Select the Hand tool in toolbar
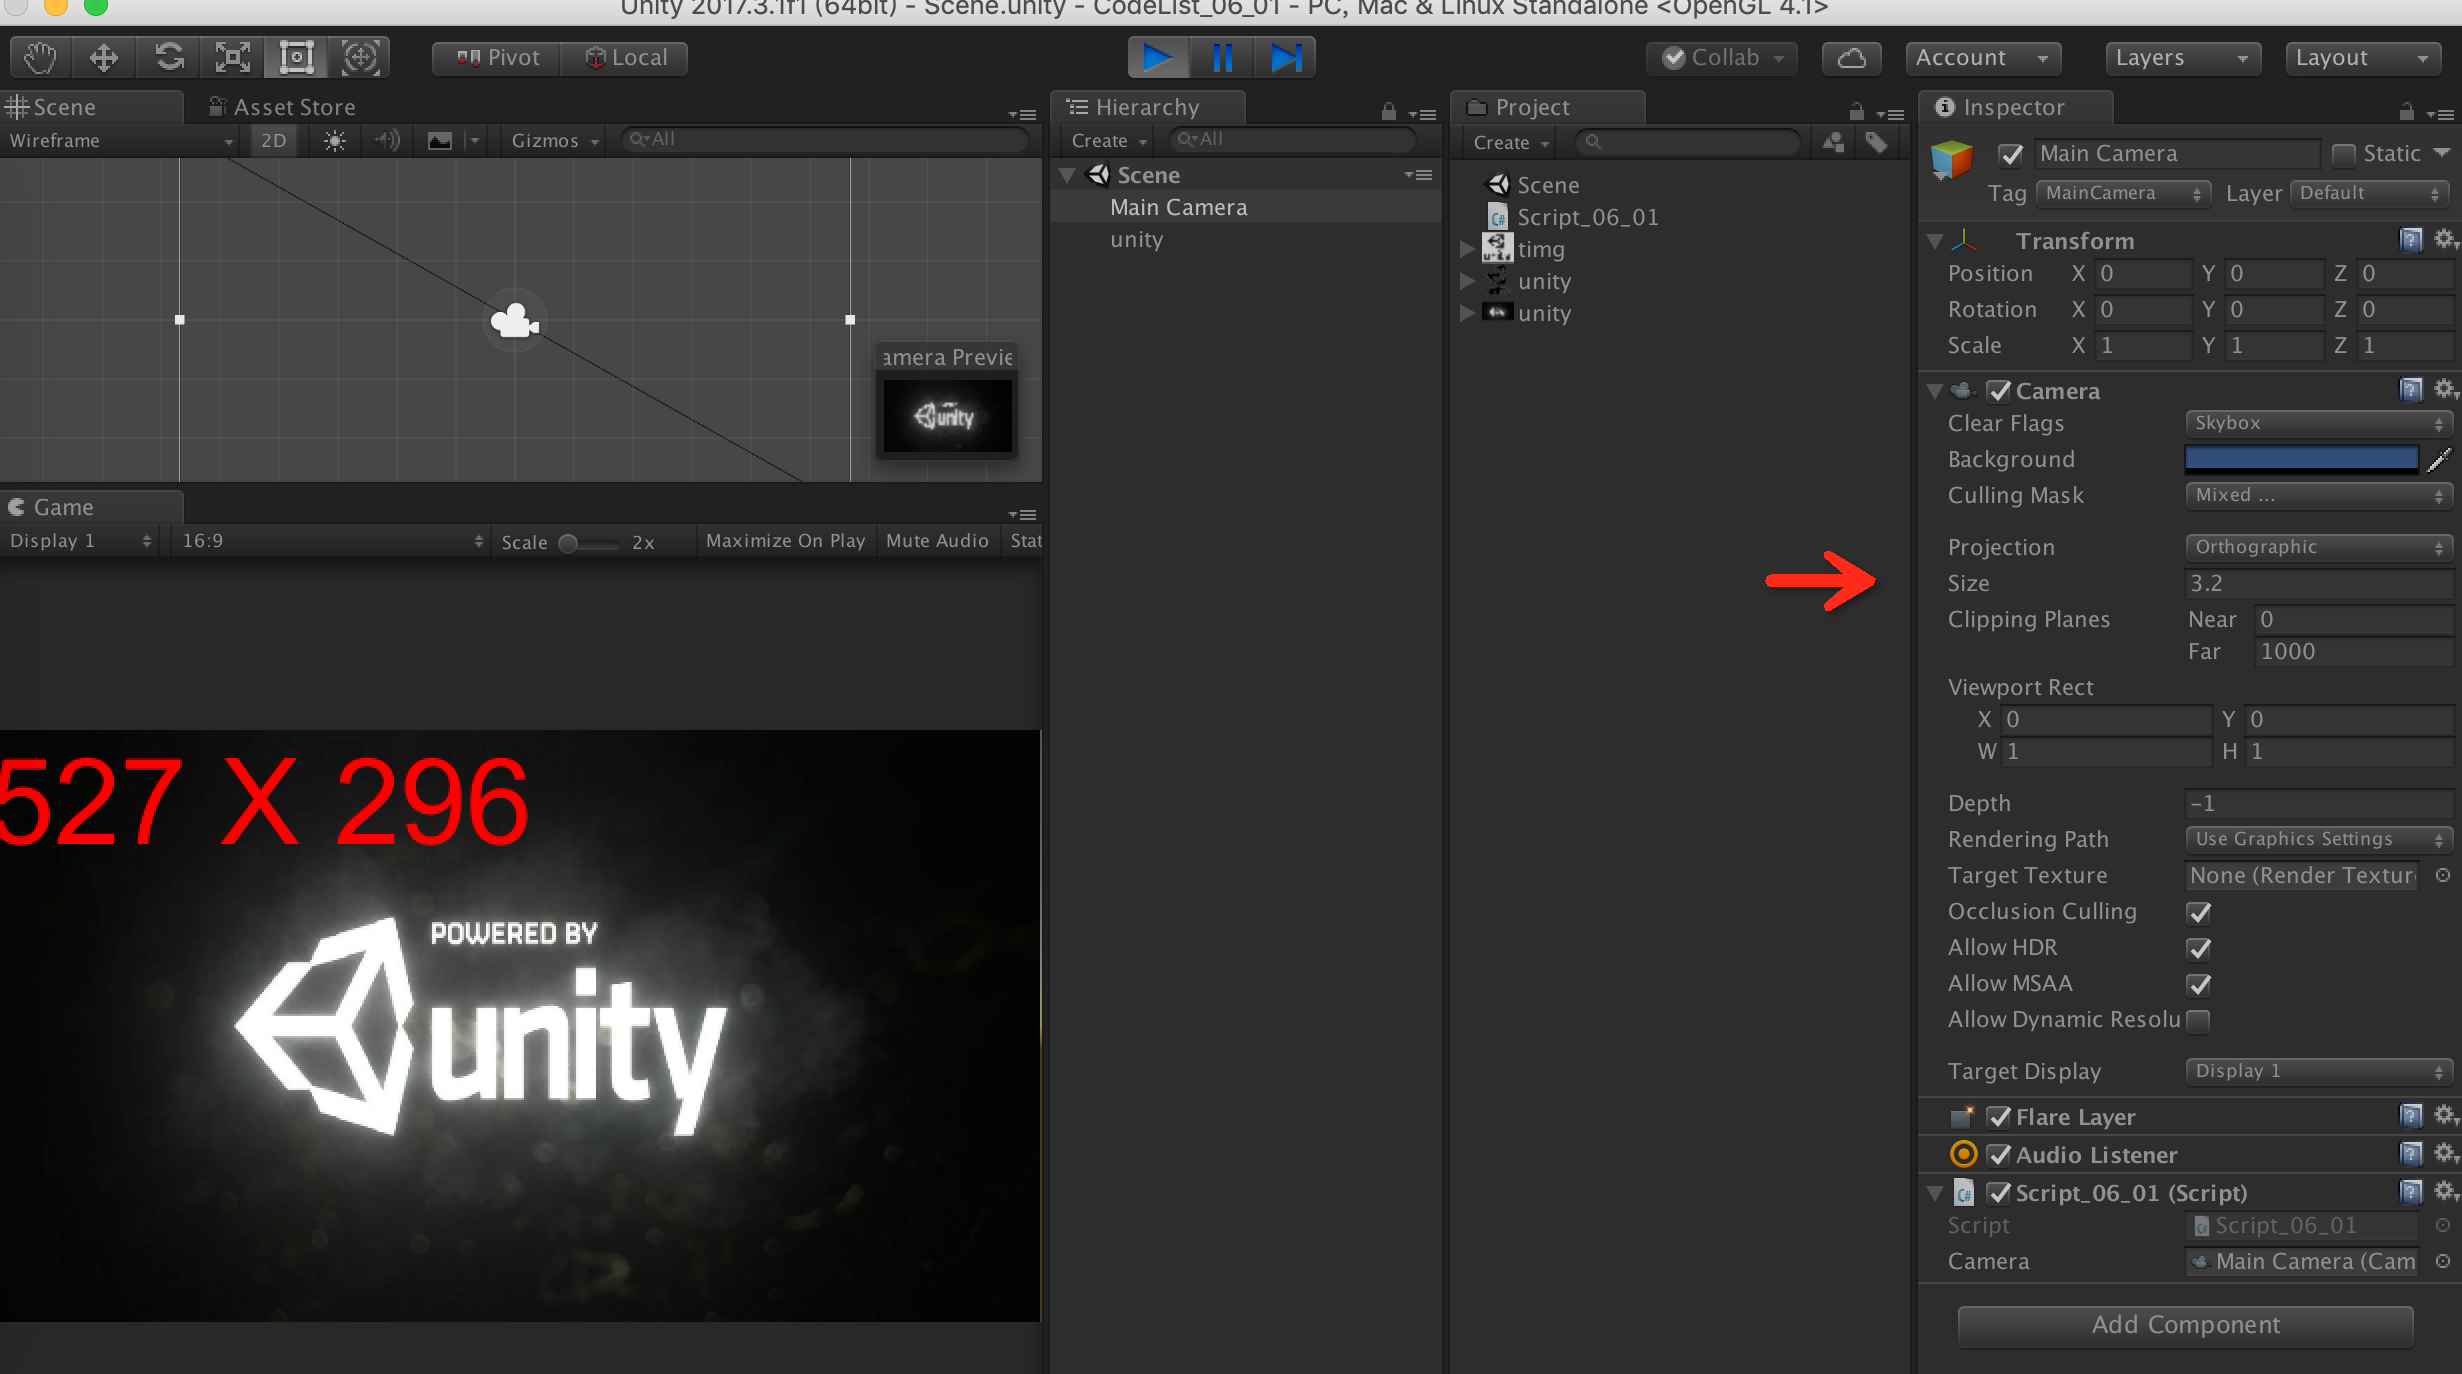The height and width of the screenshot is (1374, 2462). [x=40, y=58]
